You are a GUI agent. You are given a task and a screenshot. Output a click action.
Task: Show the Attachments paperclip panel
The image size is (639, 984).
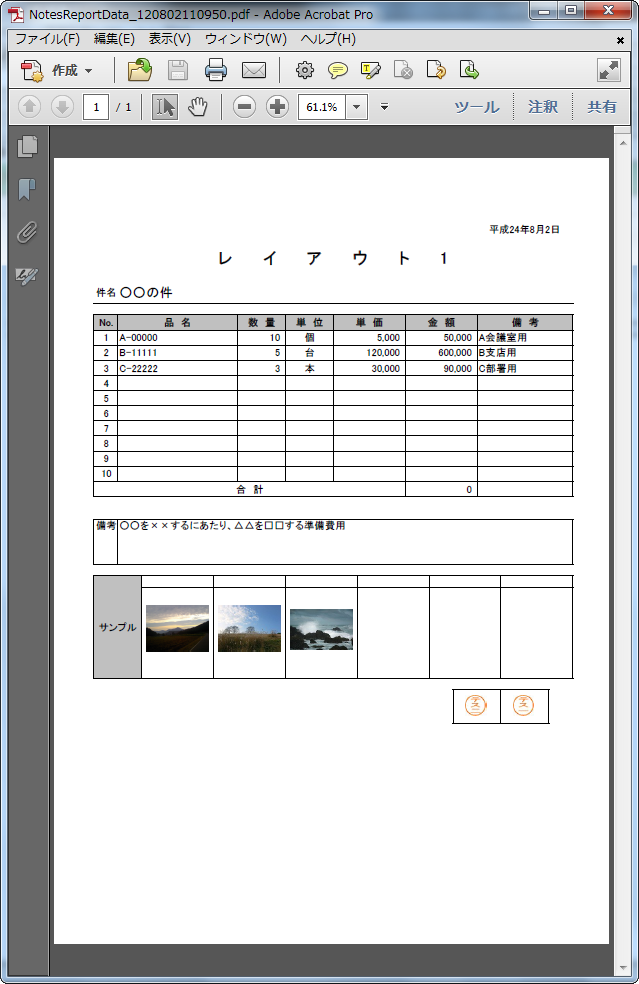click(x=27, y=232)
